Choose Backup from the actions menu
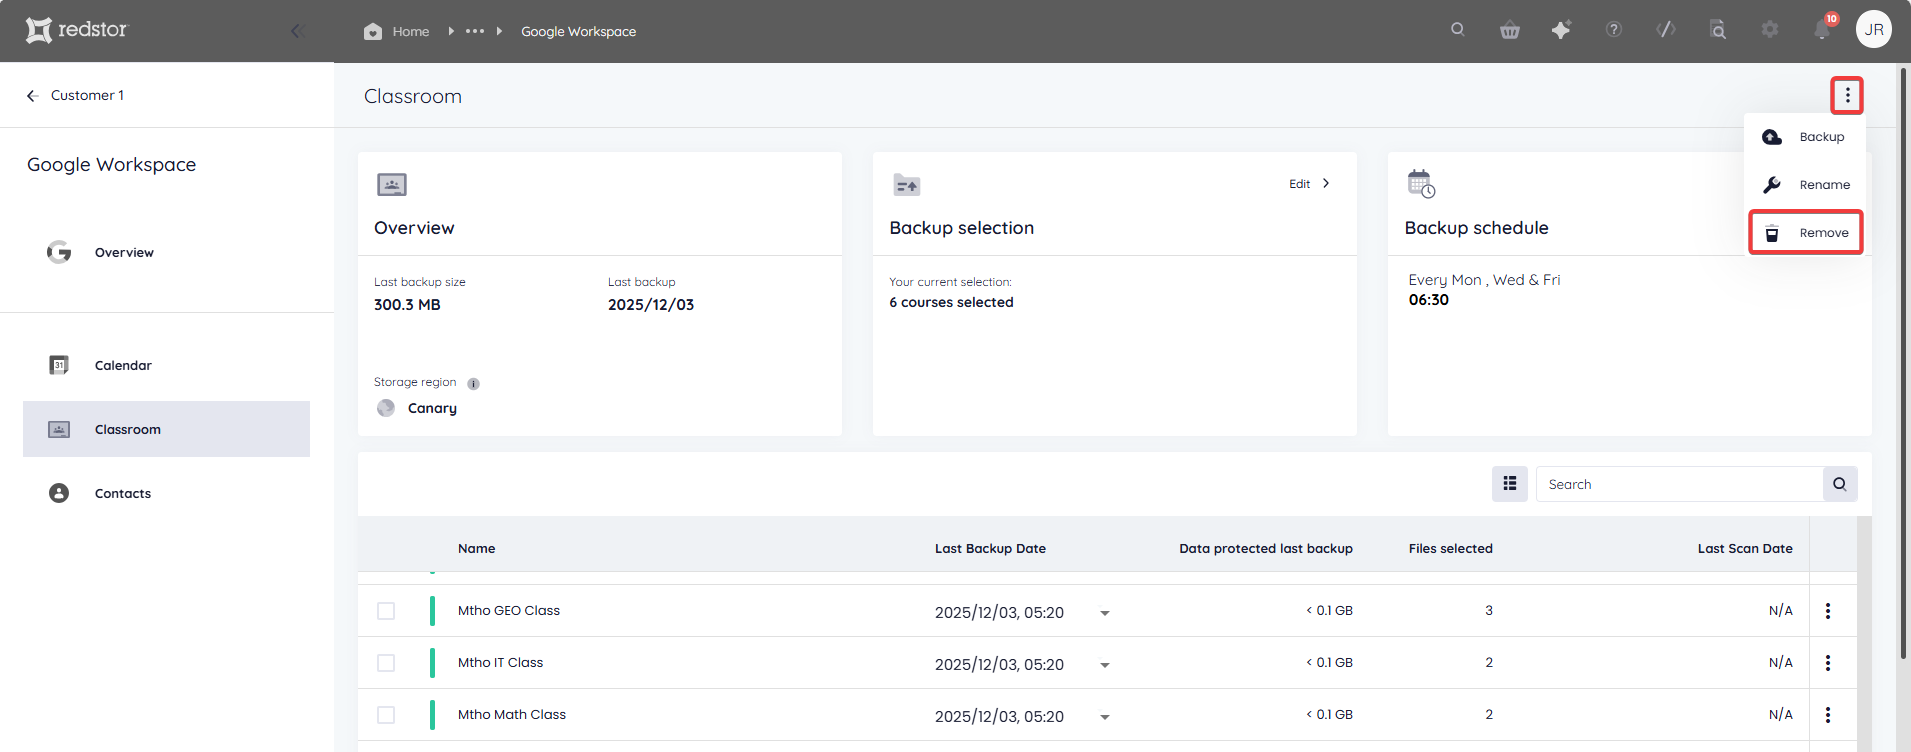The height and width of the screenshot is (752, 1911). (1805, 137)
